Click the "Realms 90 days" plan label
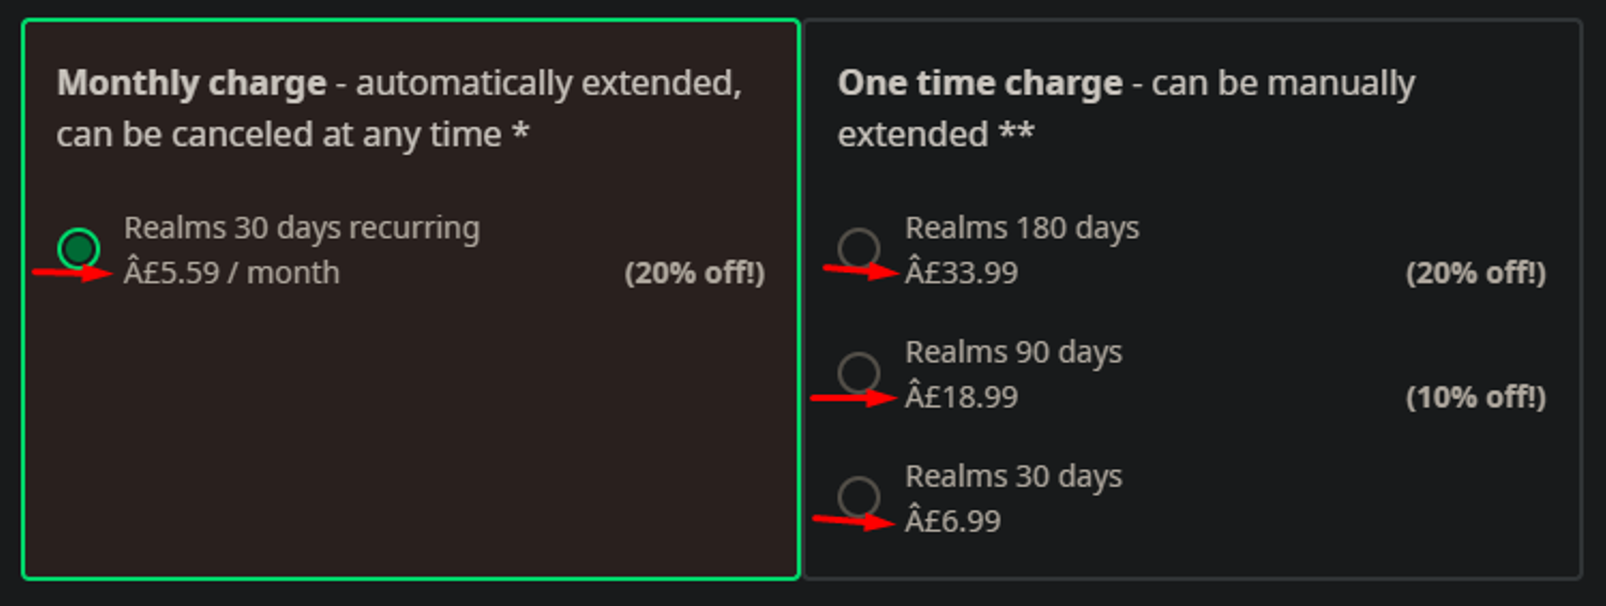Viewport: 1606px width, 606px height. tap(1013, 352)
